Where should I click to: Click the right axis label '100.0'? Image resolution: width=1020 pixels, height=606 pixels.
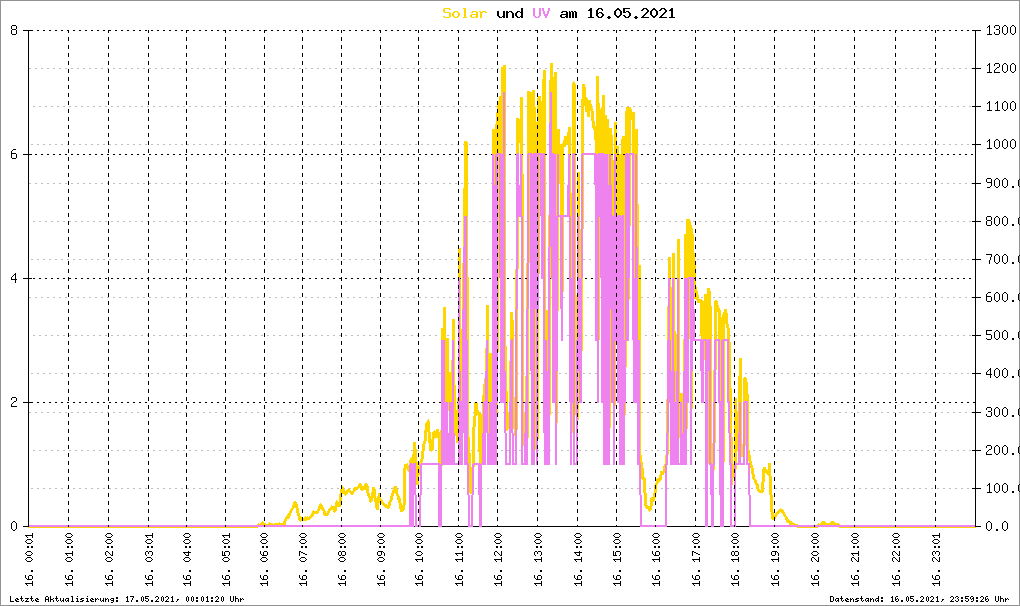[x=1002, y=488]
